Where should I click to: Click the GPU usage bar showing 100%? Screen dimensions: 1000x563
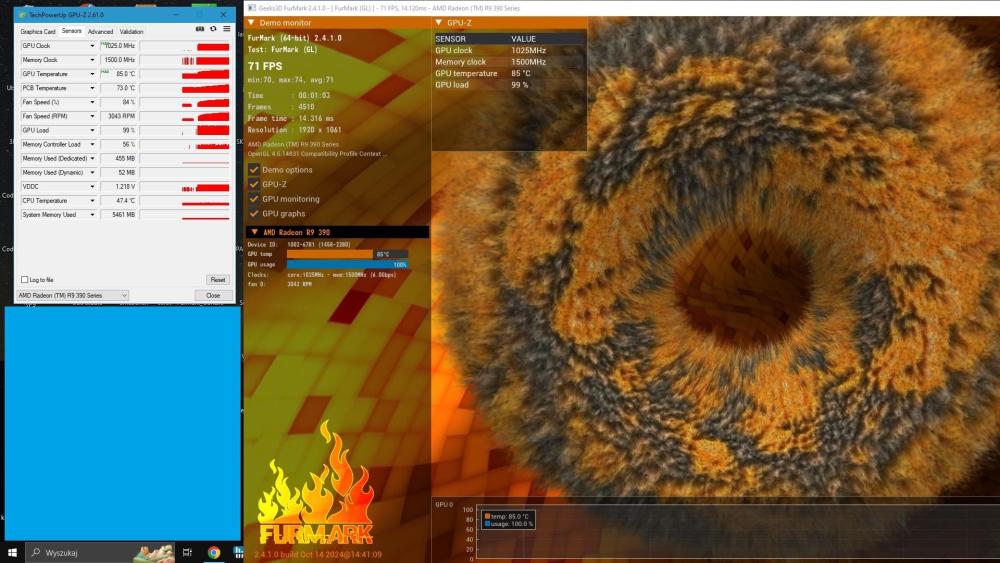(x=347, y=264)
